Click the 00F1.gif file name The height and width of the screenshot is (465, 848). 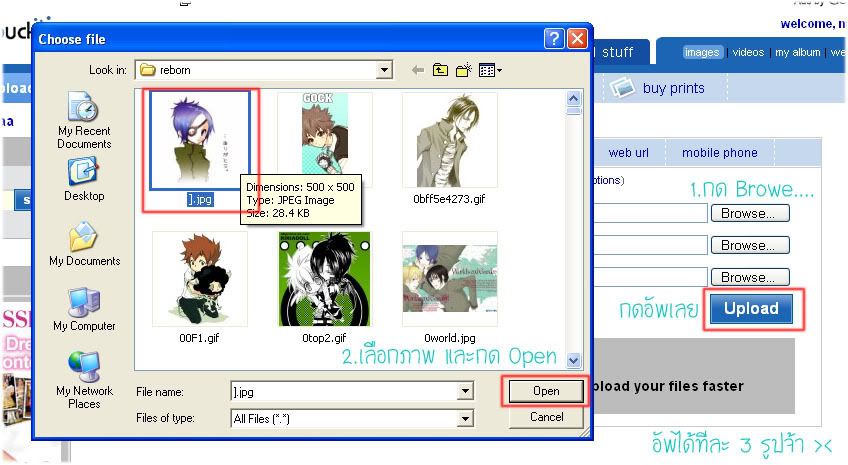[199, 338]
